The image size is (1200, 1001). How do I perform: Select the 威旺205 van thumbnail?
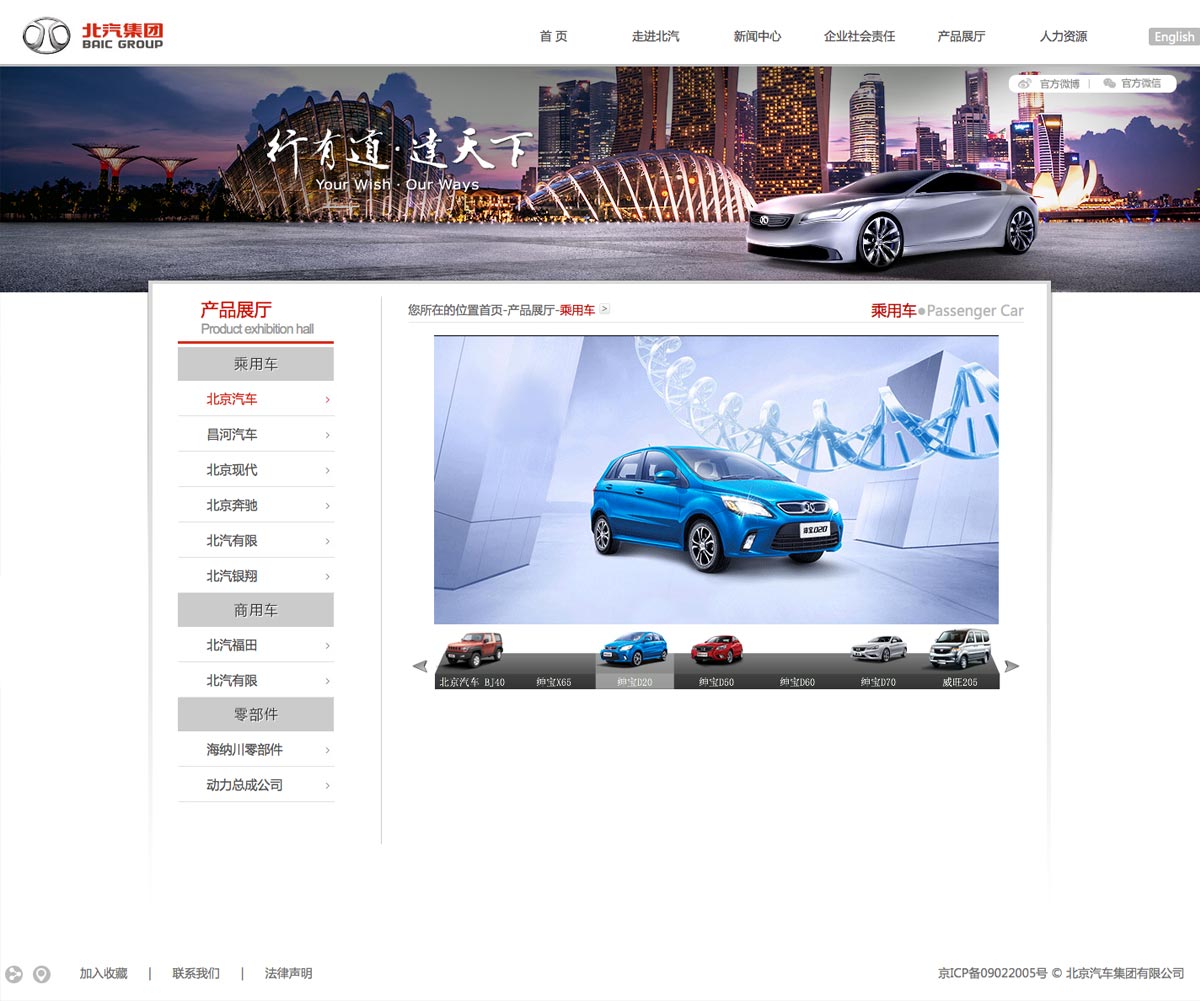tap(960, 648)
